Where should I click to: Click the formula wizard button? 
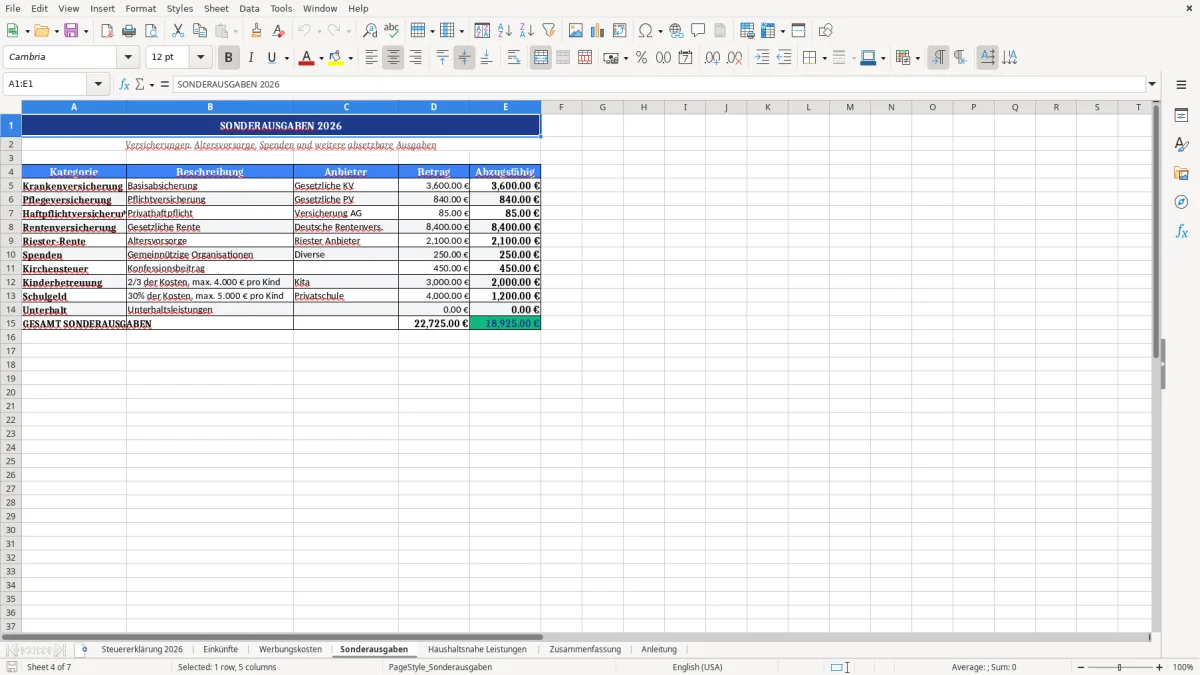123,84
